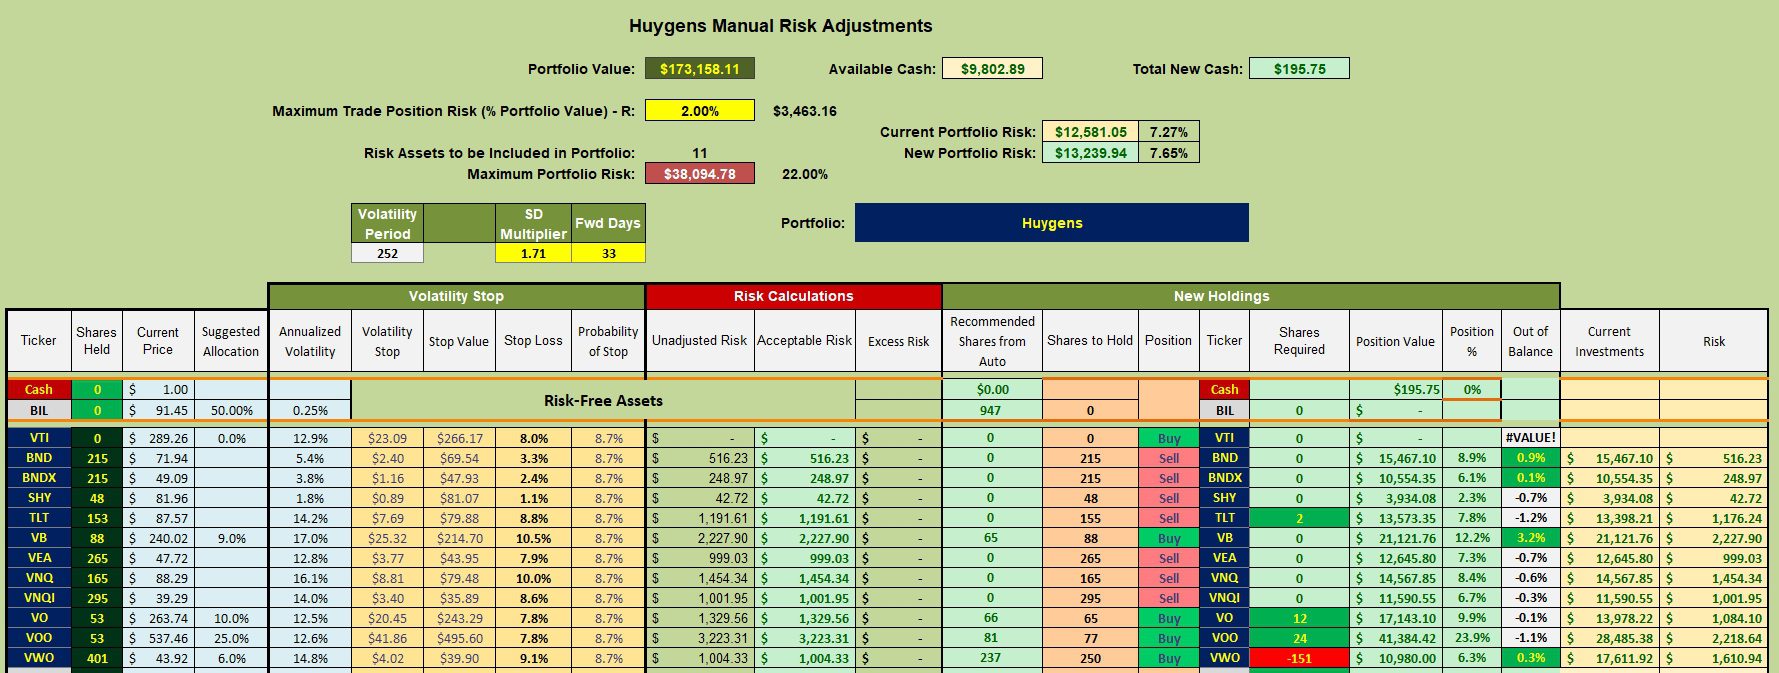
Task: Select the 7.27% current risk percentage
Action: coord(1168,132)
